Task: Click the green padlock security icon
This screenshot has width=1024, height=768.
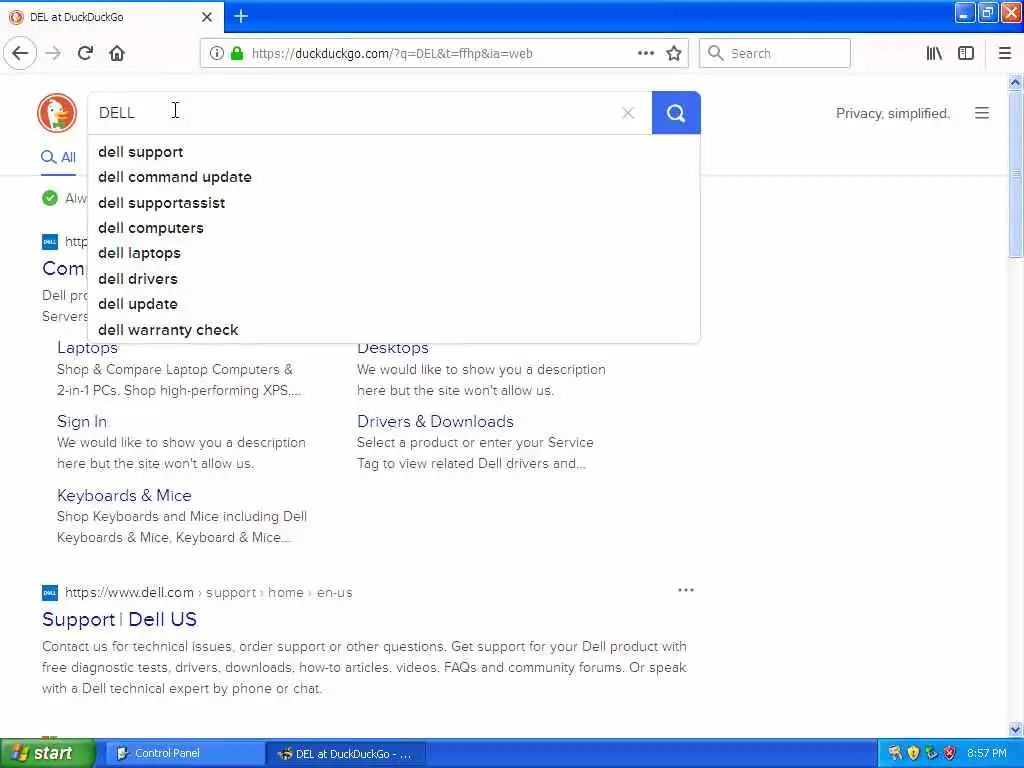Action: (237, 53)
